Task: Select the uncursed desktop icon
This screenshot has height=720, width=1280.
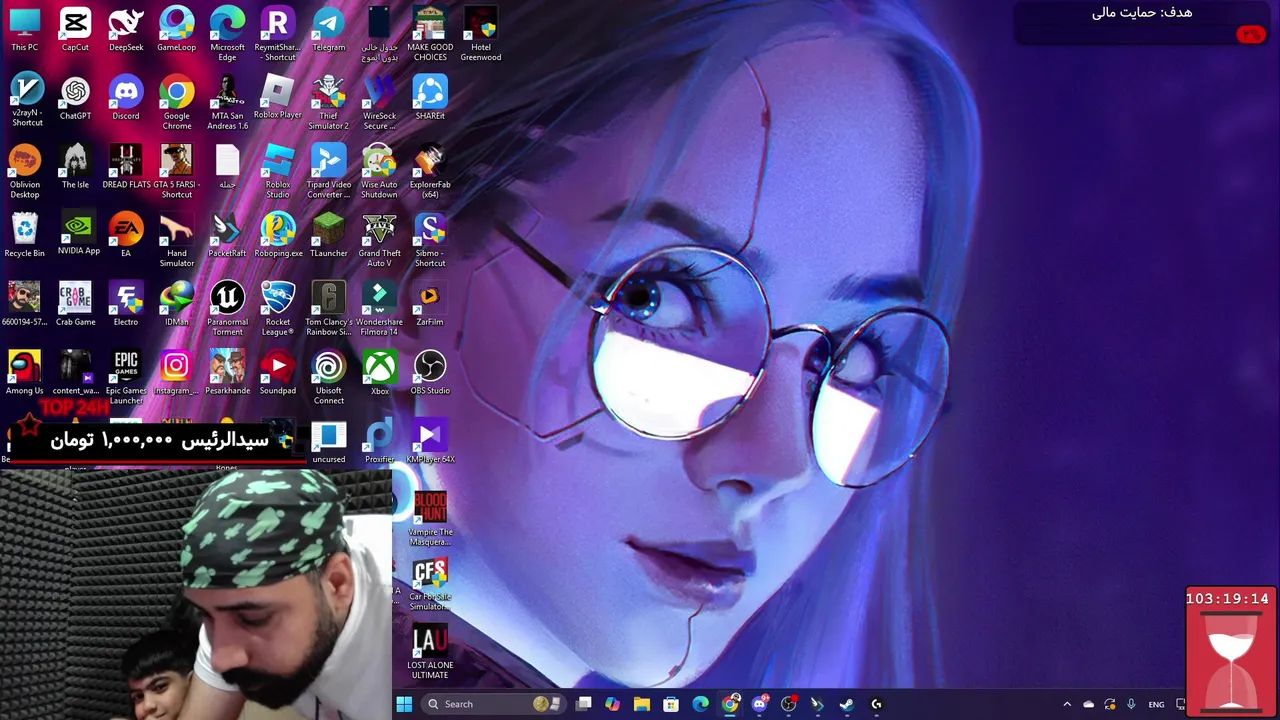Action: (329, 441)
